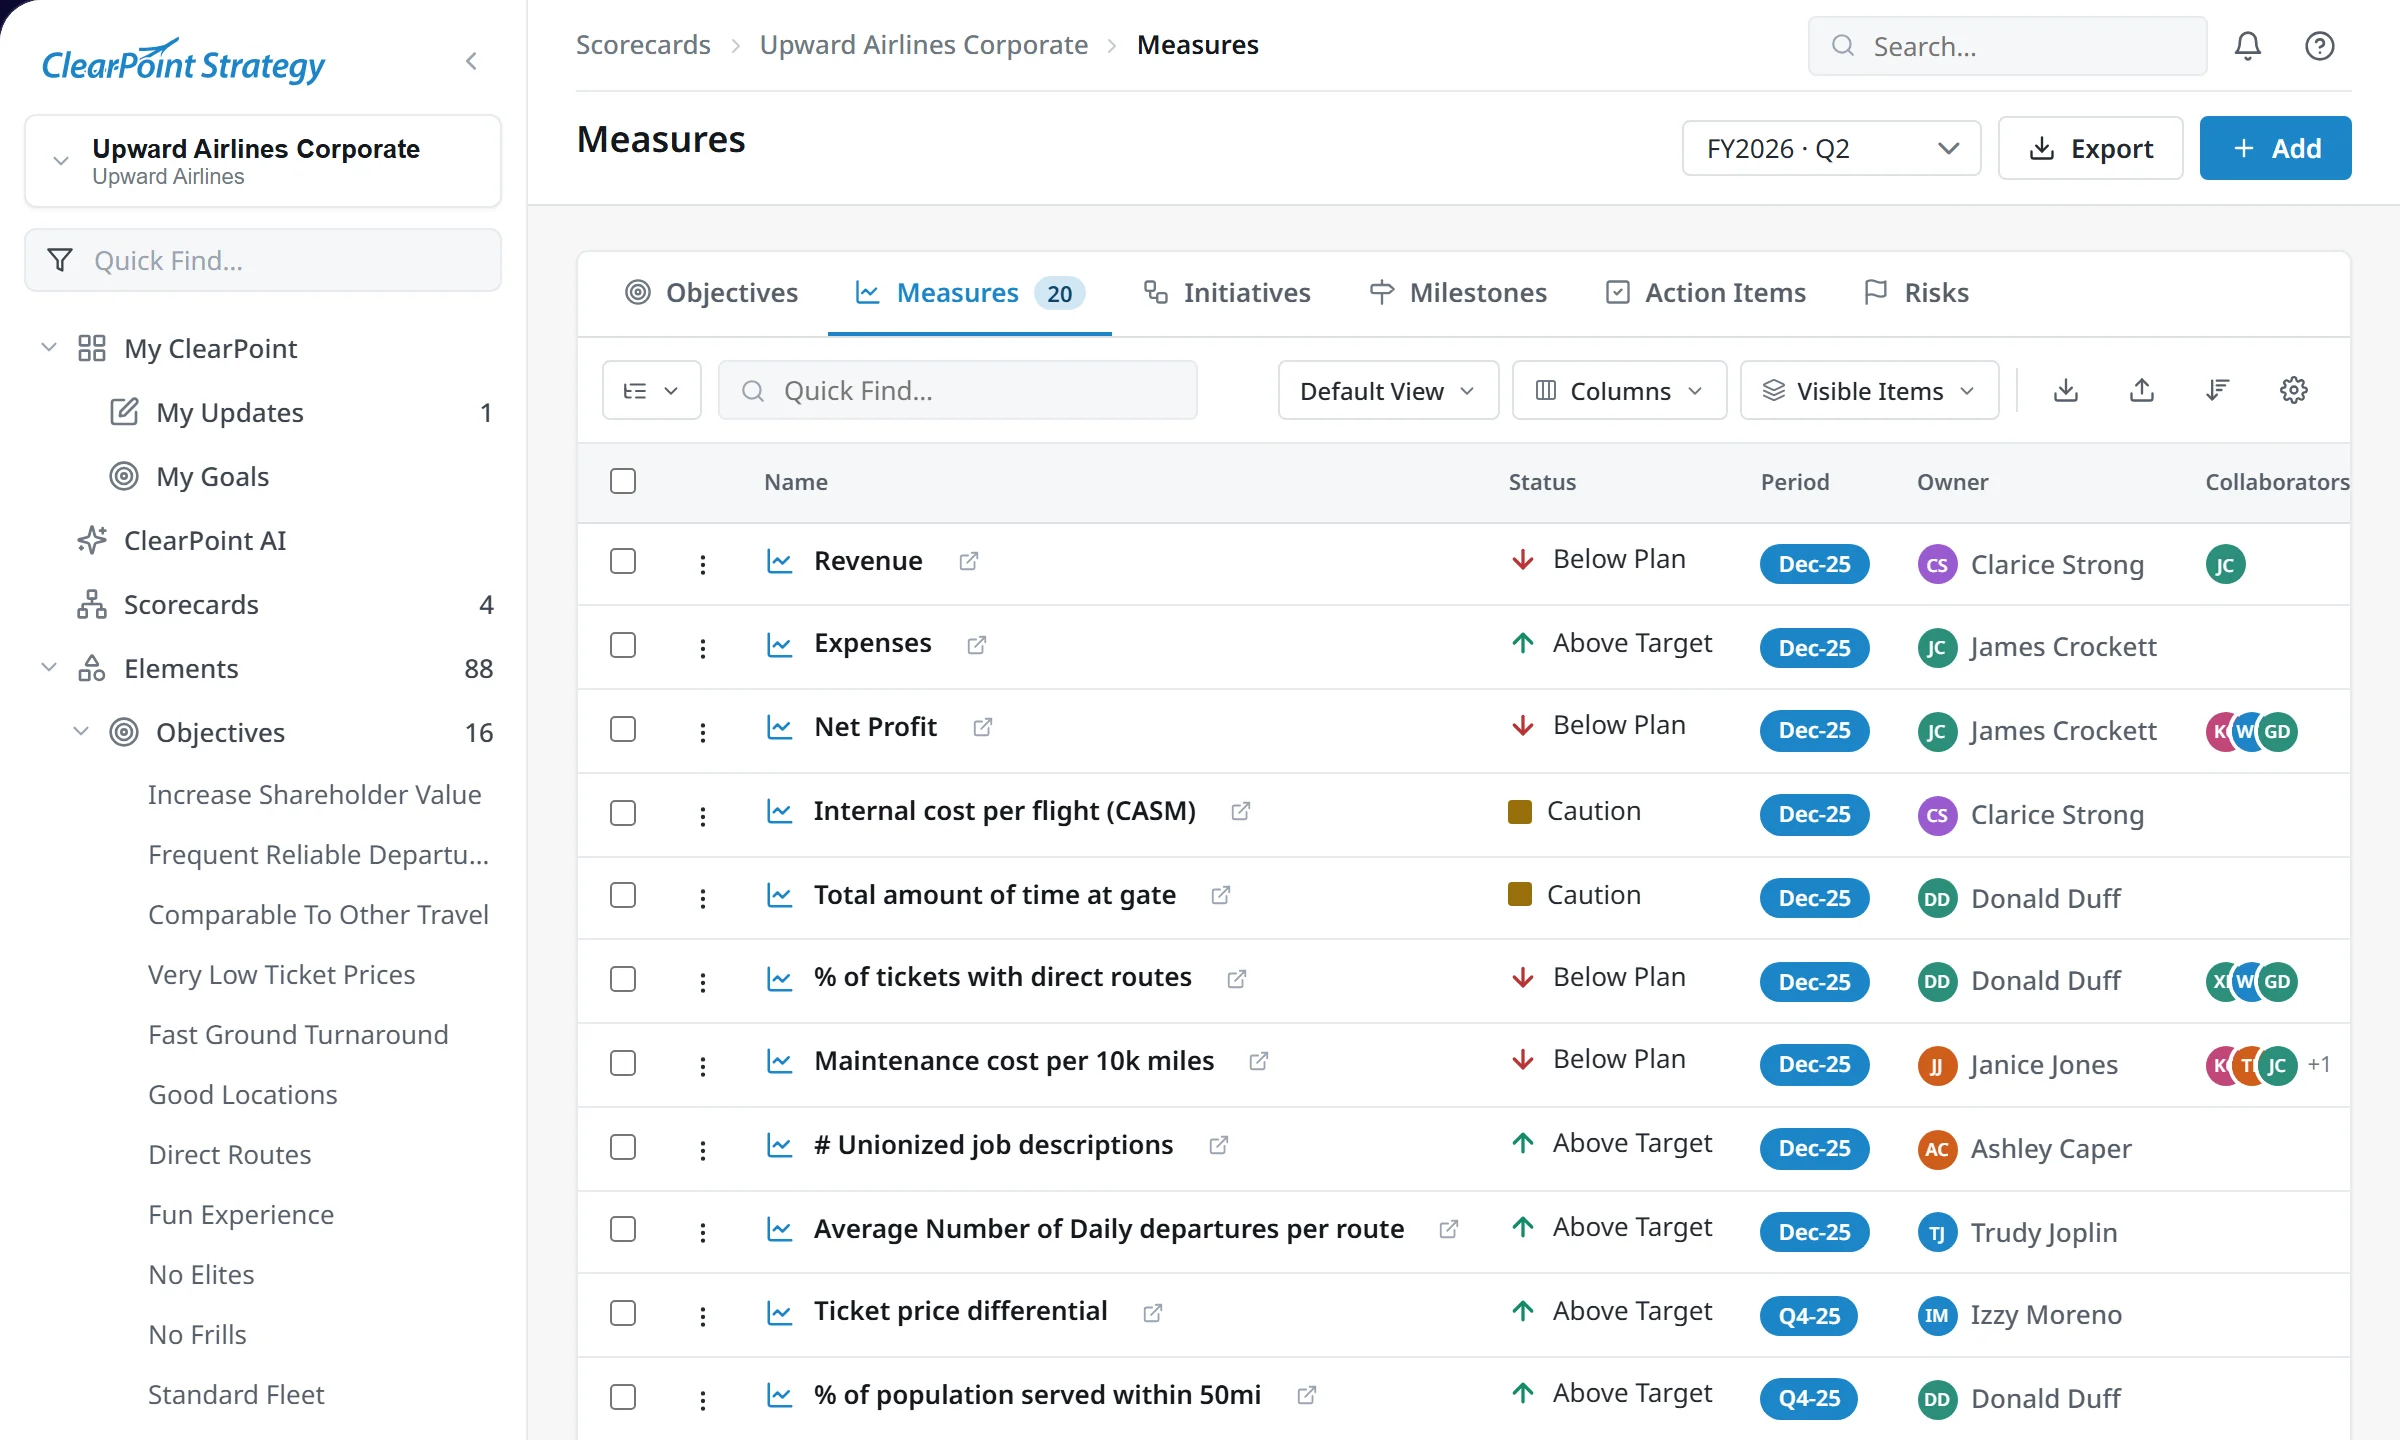Viewport: 2400px width, 1440px height.
Task: Click the download icon in table toolbar
Action: [x=2066, y=390]
